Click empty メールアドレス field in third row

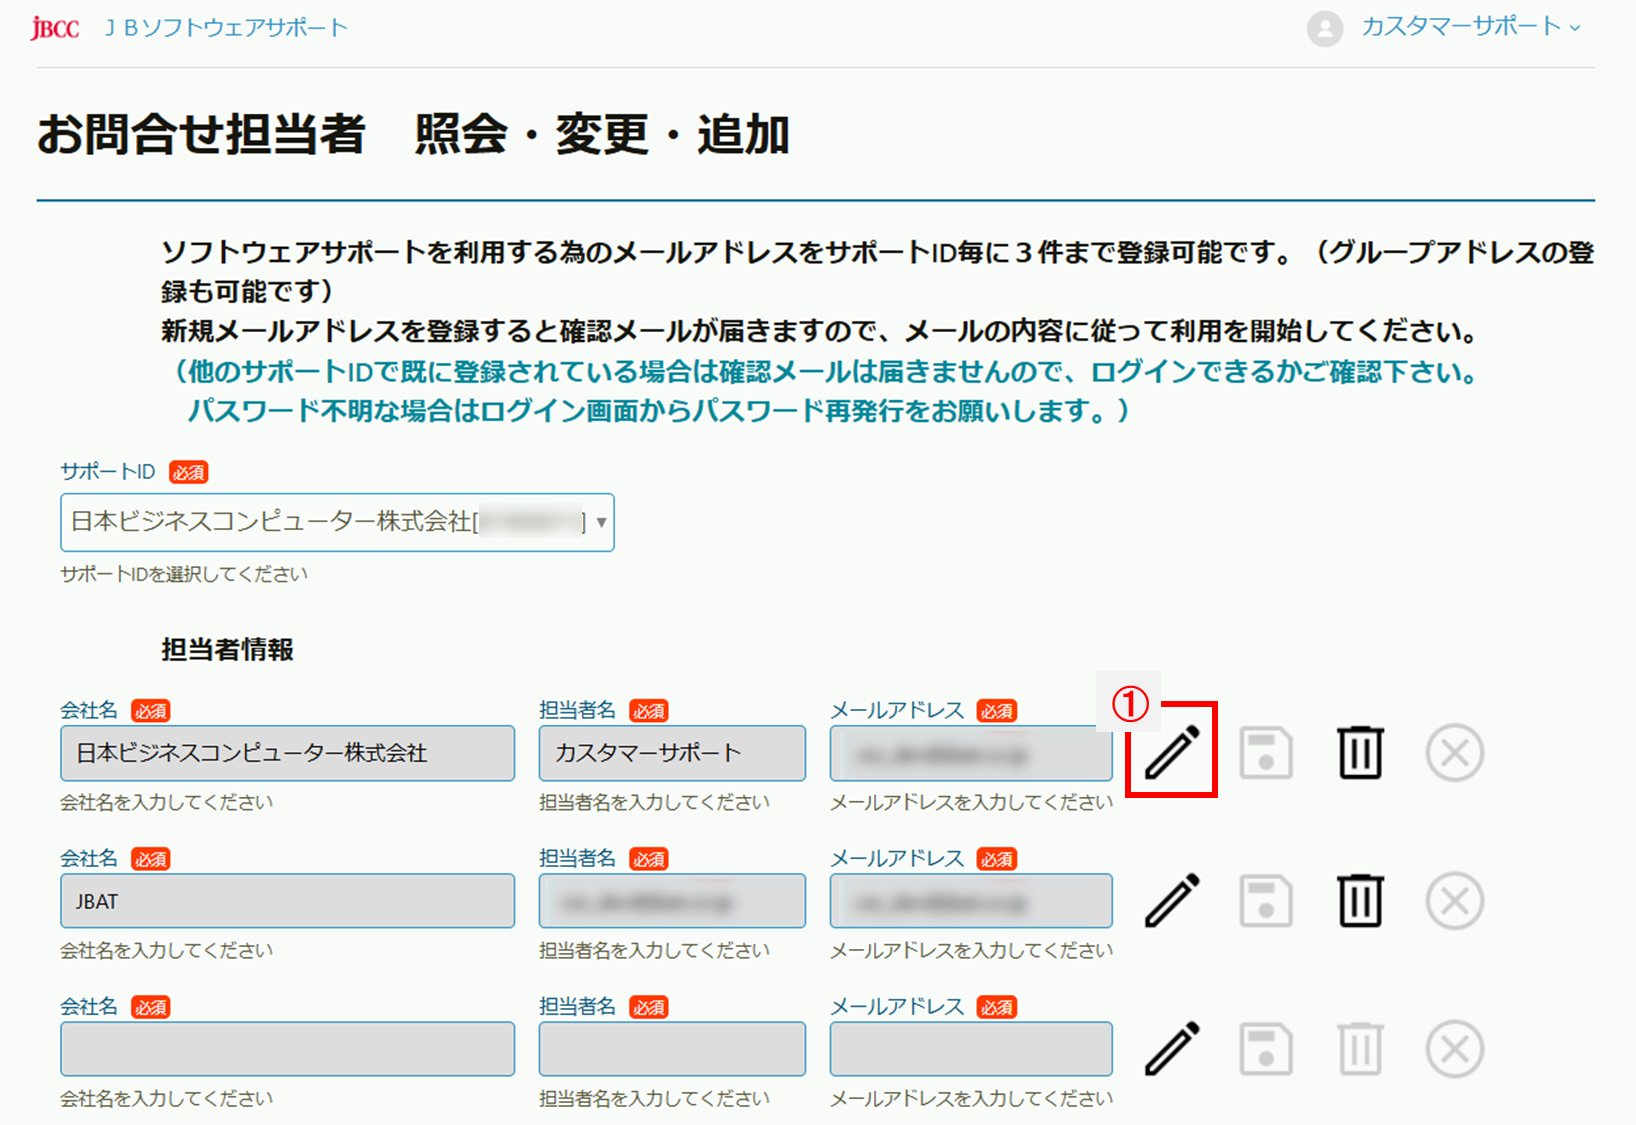971,1049
